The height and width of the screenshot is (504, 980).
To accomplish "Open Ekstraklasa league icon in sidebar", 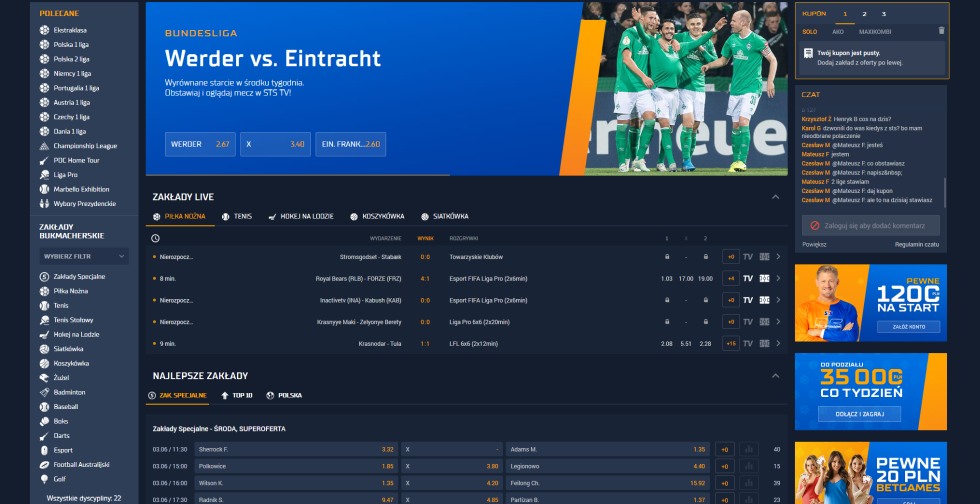I will (44, 30).
